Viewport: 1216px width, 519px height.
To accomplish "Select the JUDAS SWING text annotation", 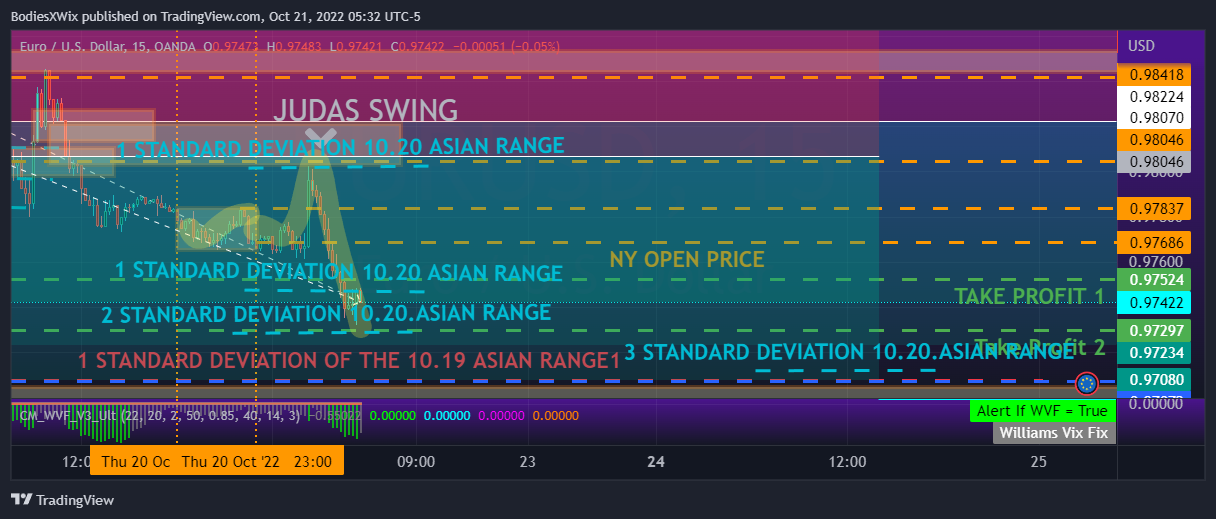I will click(365, 110).
